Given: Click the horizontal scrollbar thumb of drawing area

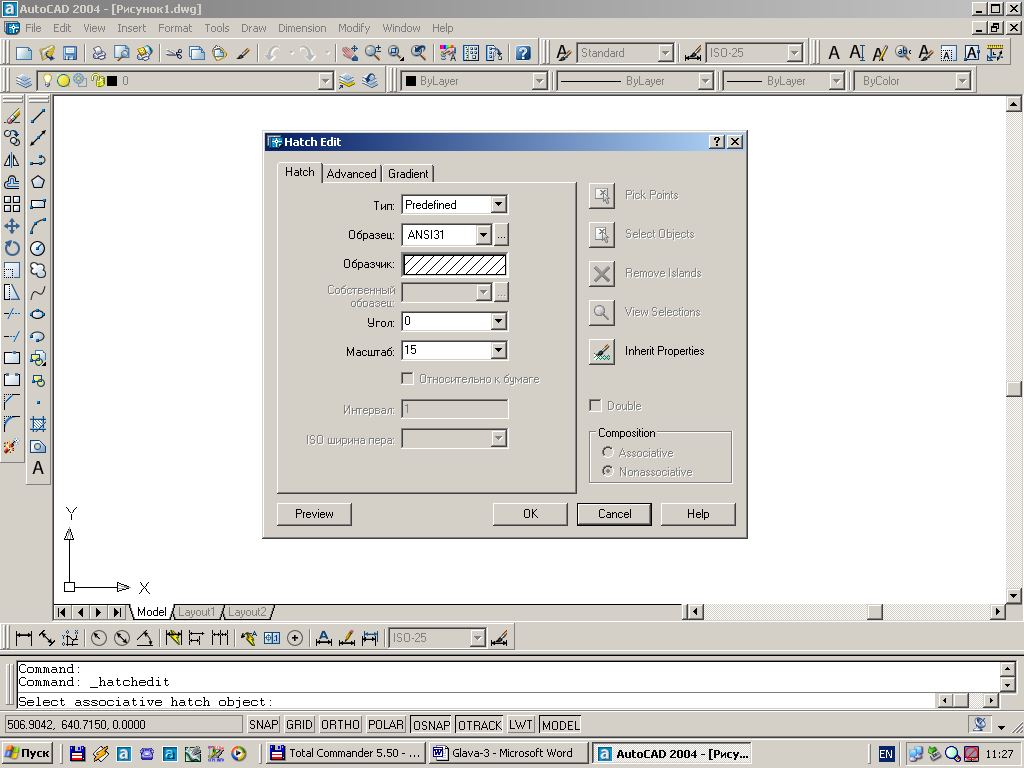Looking at the screenshot, I should (875, 612).
